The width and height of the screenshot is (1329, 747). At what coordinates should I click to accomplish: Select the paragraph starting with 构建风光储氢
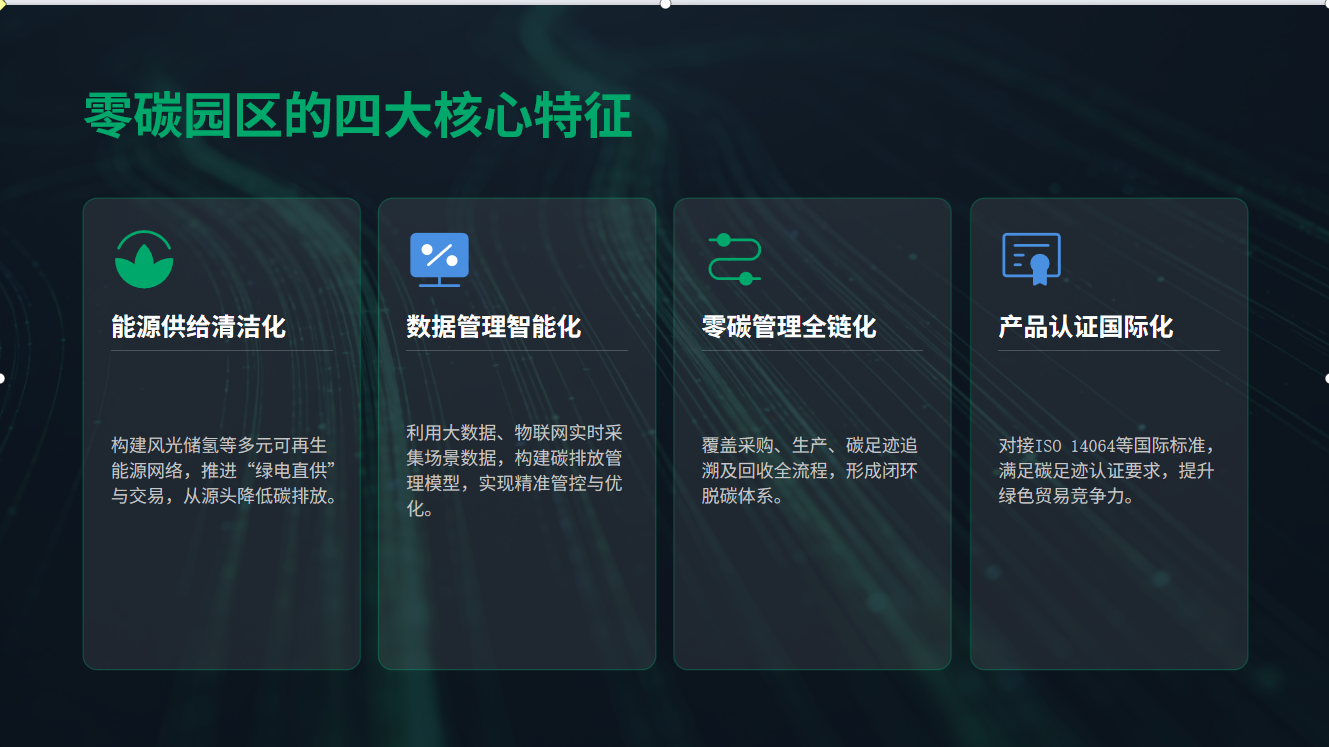point(222,470)
